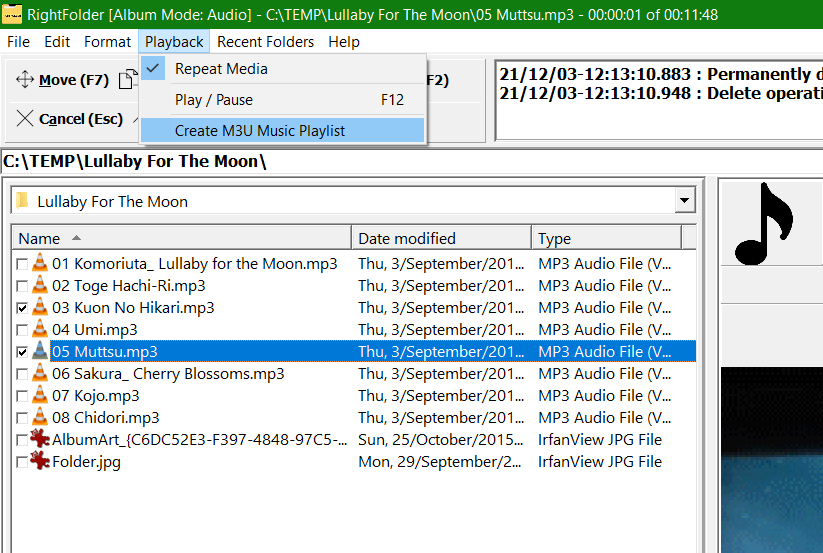
Task: Uncheck the 05 Muttsu.mp3 checkbox
Action: (x=22, y=352)
